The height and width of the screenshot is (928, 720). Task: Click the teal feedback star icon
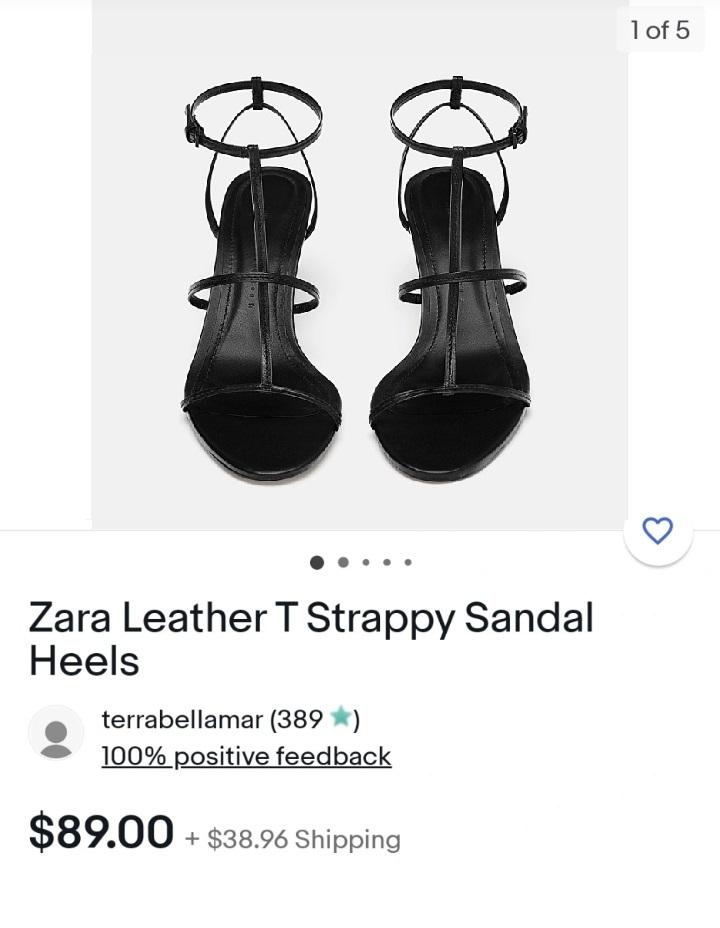[340, 717]
